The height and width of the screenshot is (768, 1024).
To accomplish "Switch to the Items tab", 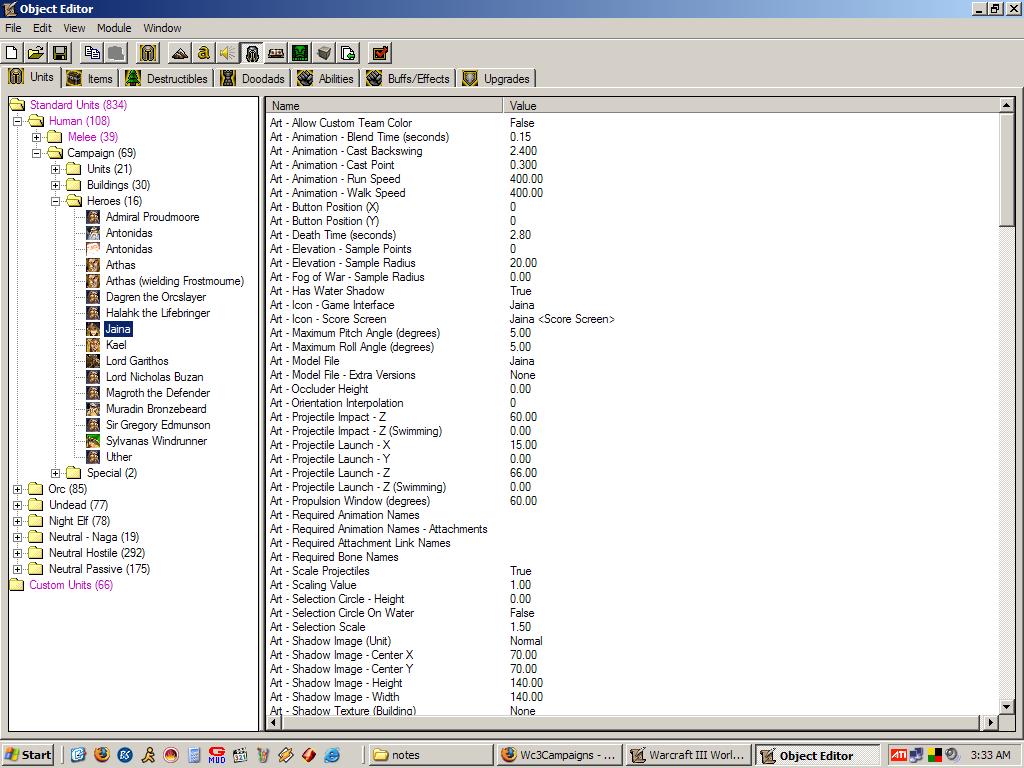I will pos(91,78).
